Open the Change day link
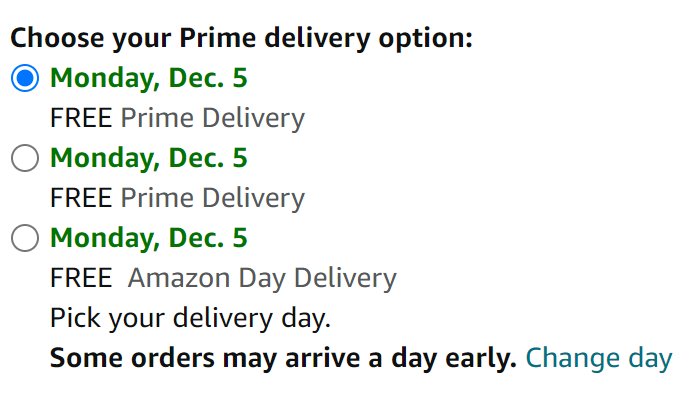Image resolution: width=696 pixels, height=396 pixels. 599,358
